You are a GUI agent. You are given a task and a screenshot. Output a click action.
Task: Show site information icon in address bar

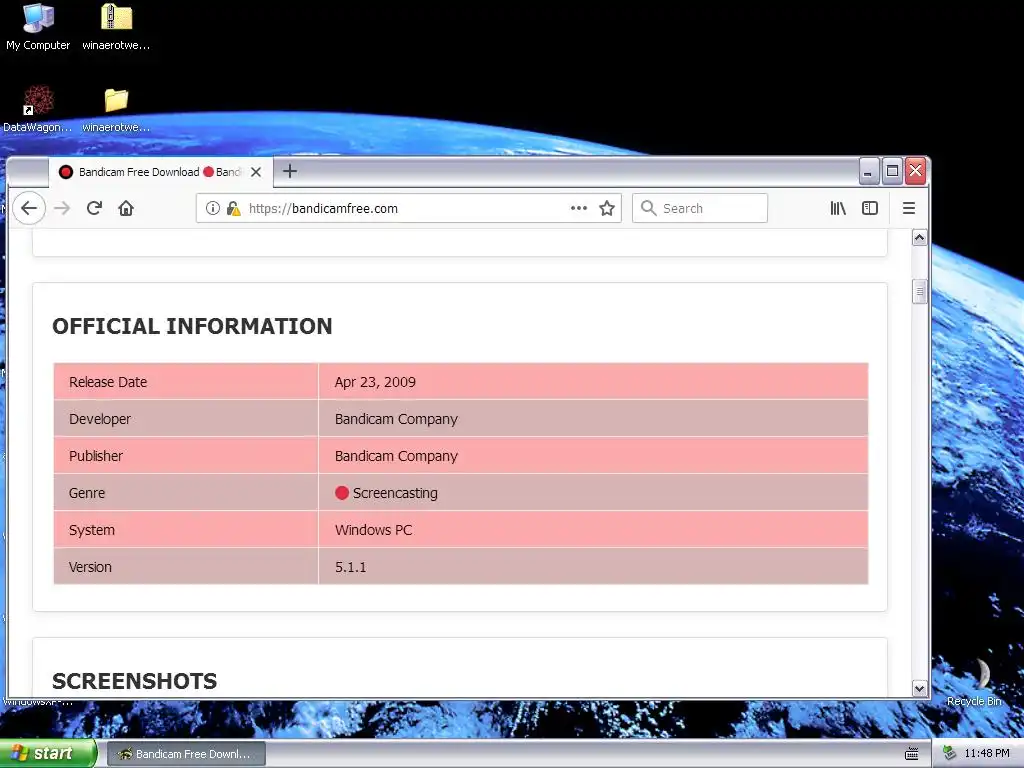(213, 208)
